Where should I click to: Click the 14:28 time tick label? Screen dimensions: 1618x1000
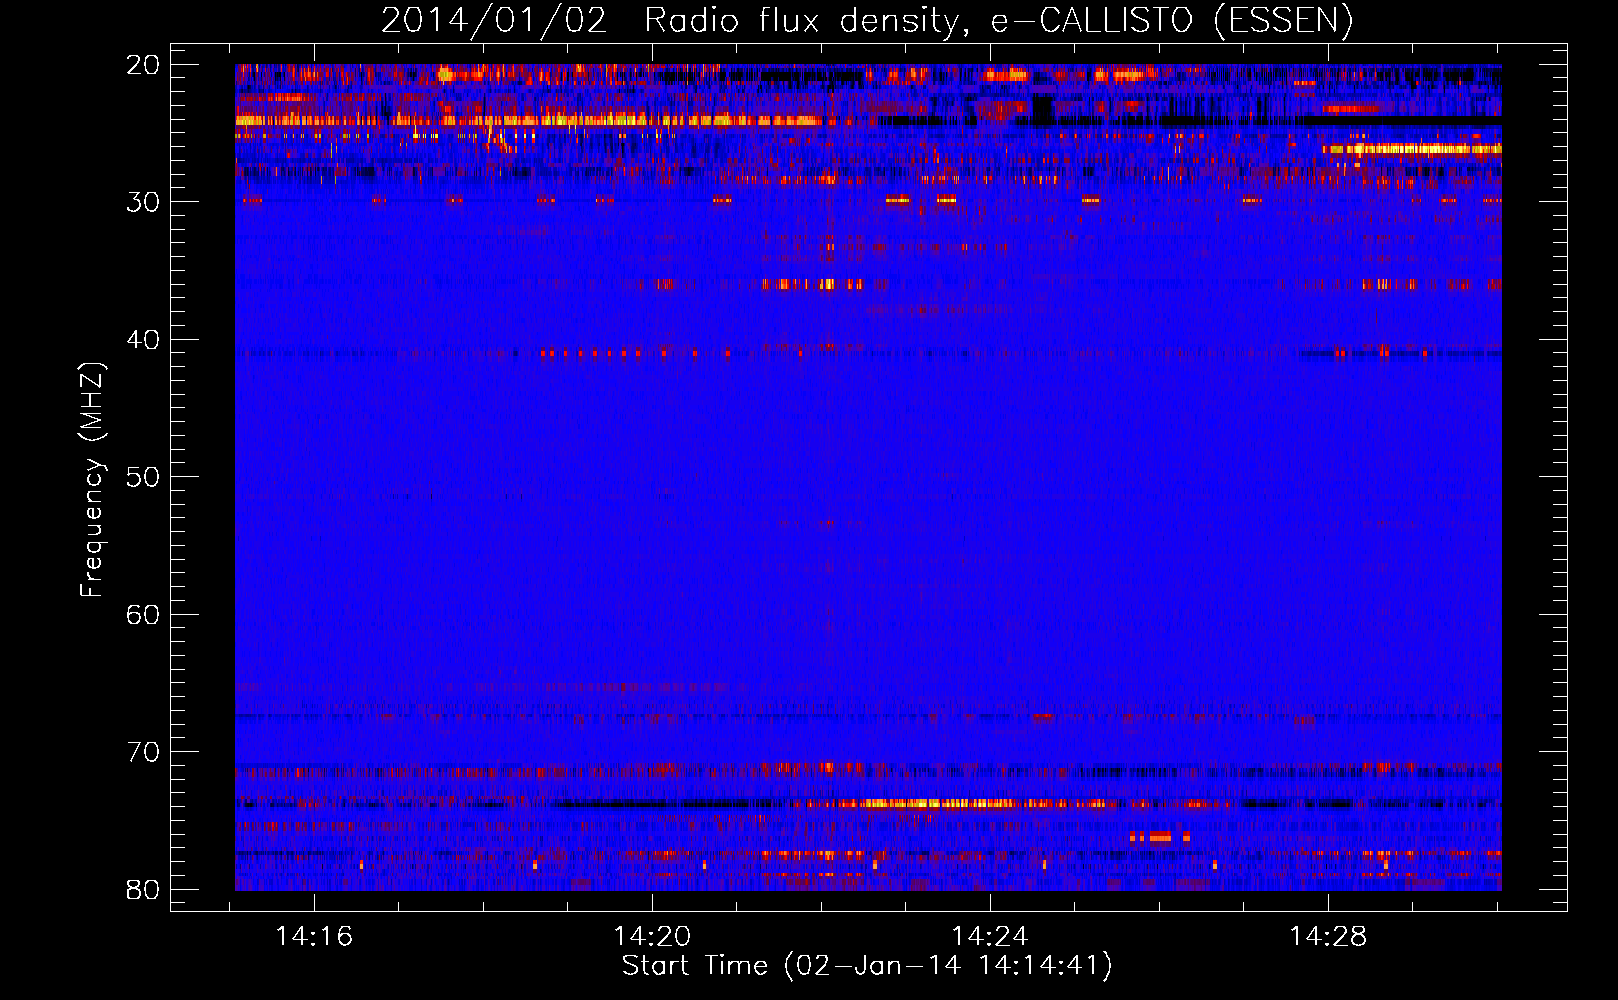click(x=1328, y=937)
